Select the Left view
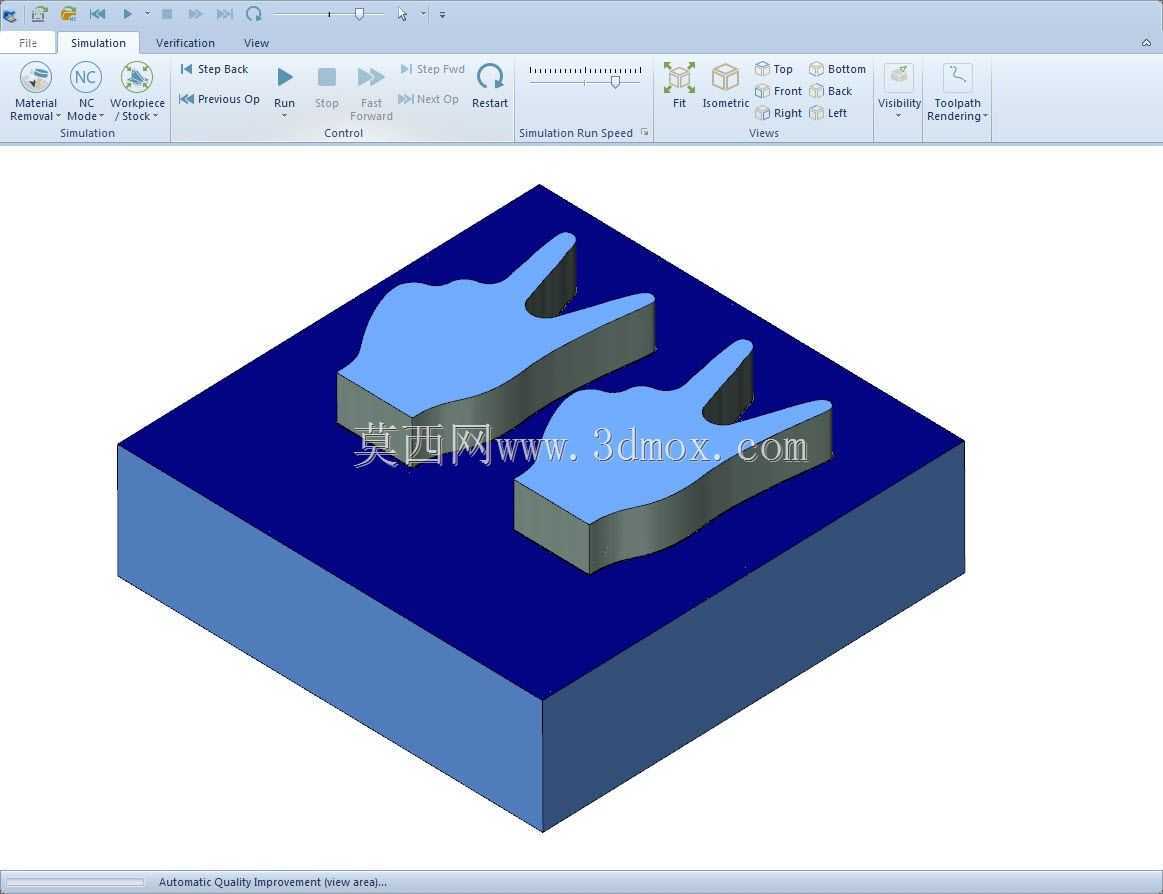The height and width of the screenshot is (894, 1163). coord(828,114)
